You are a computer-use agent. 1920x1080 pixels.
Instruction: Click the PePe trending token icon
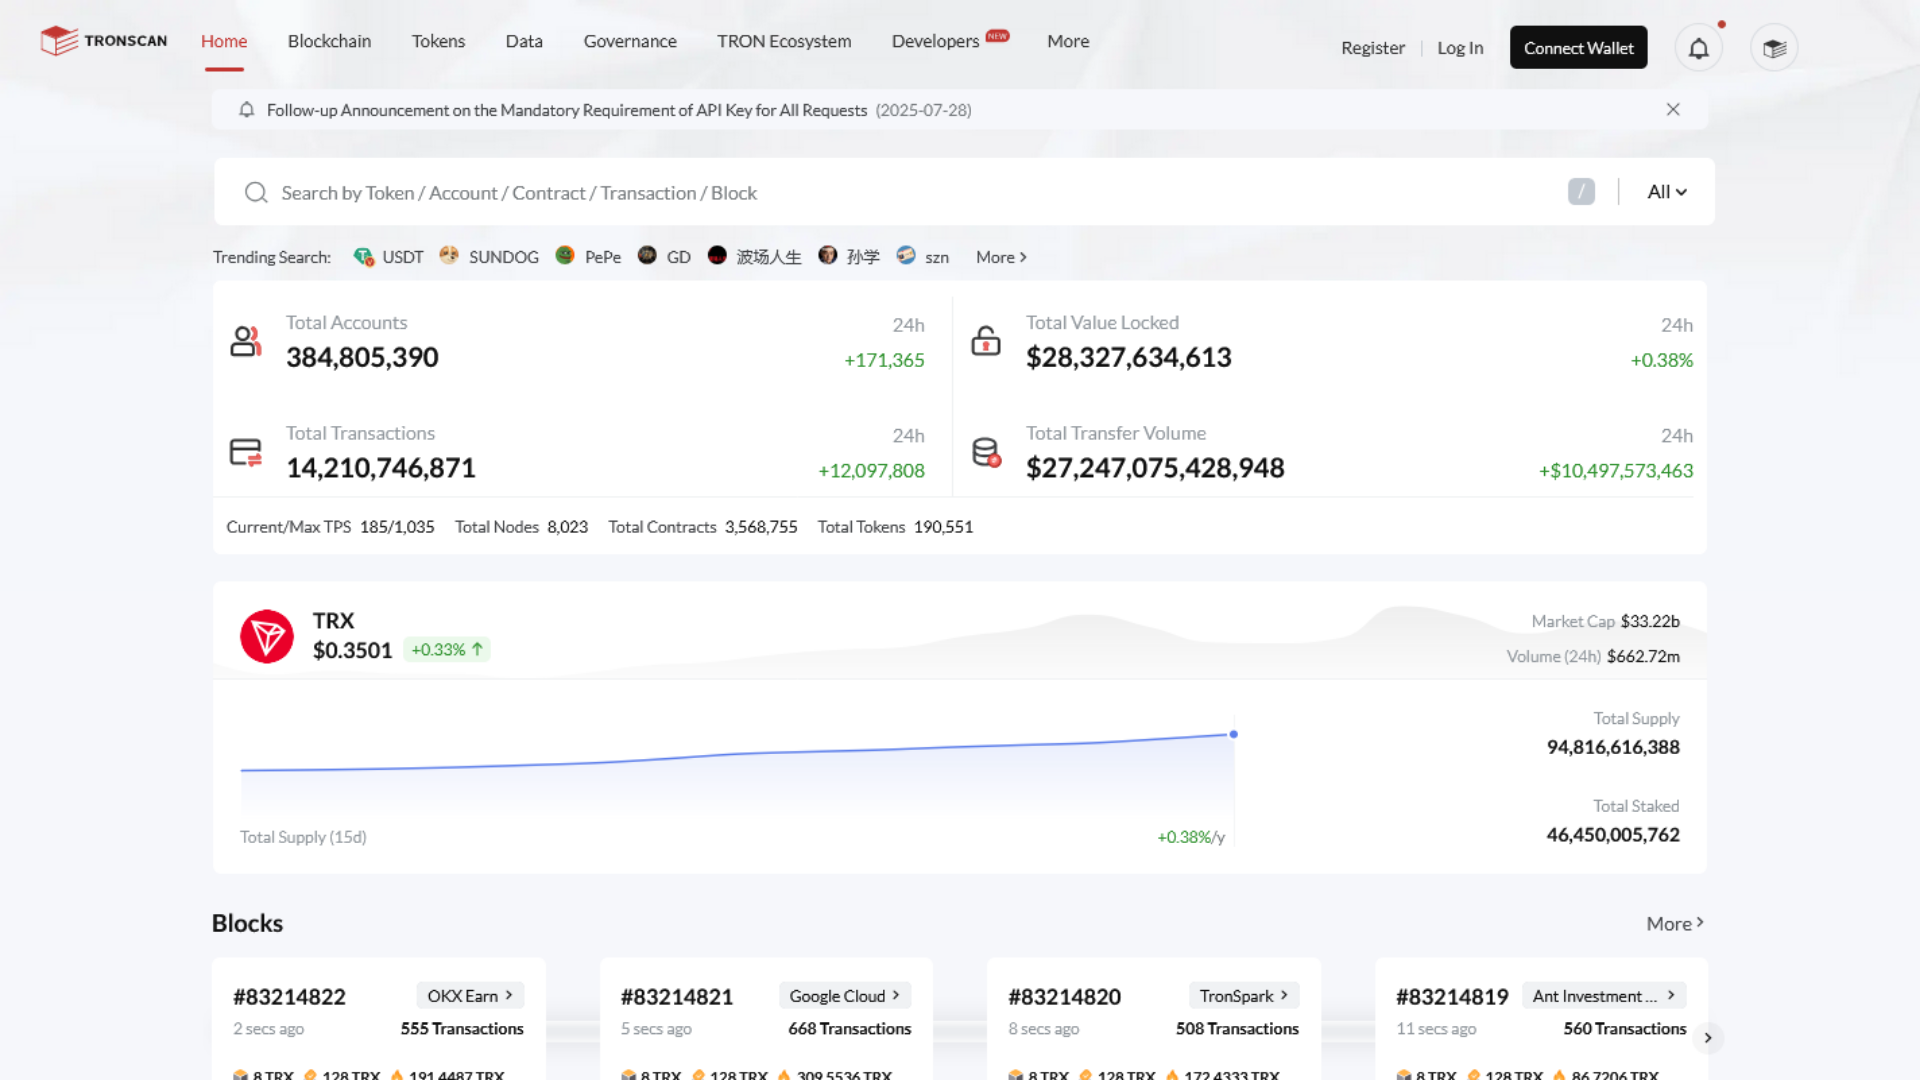tap(565, 256)
